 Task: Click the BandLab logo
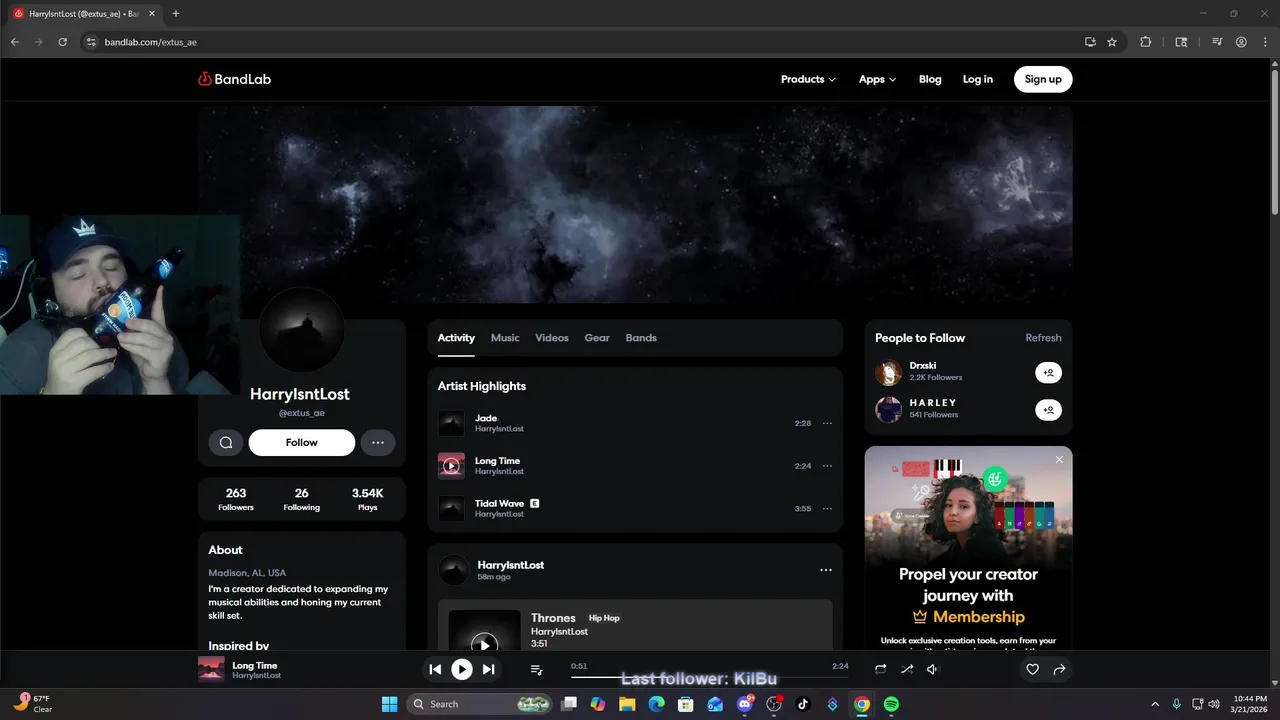coord(234,79)
